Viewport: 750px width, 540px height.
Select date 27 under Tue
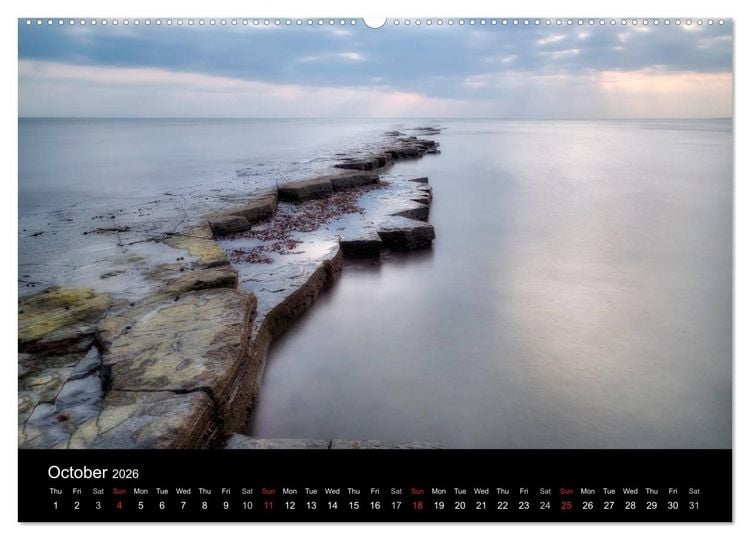[x=609, y=506]
